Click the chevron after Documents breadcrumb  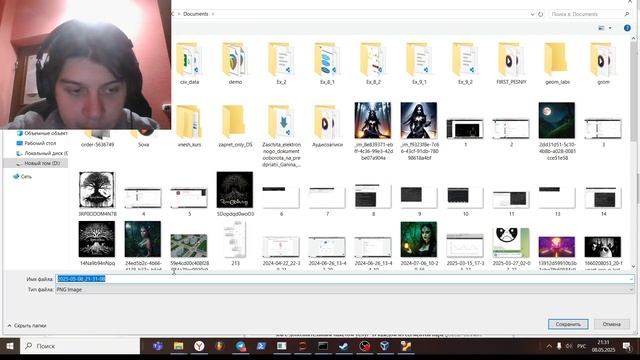point(213,14)
